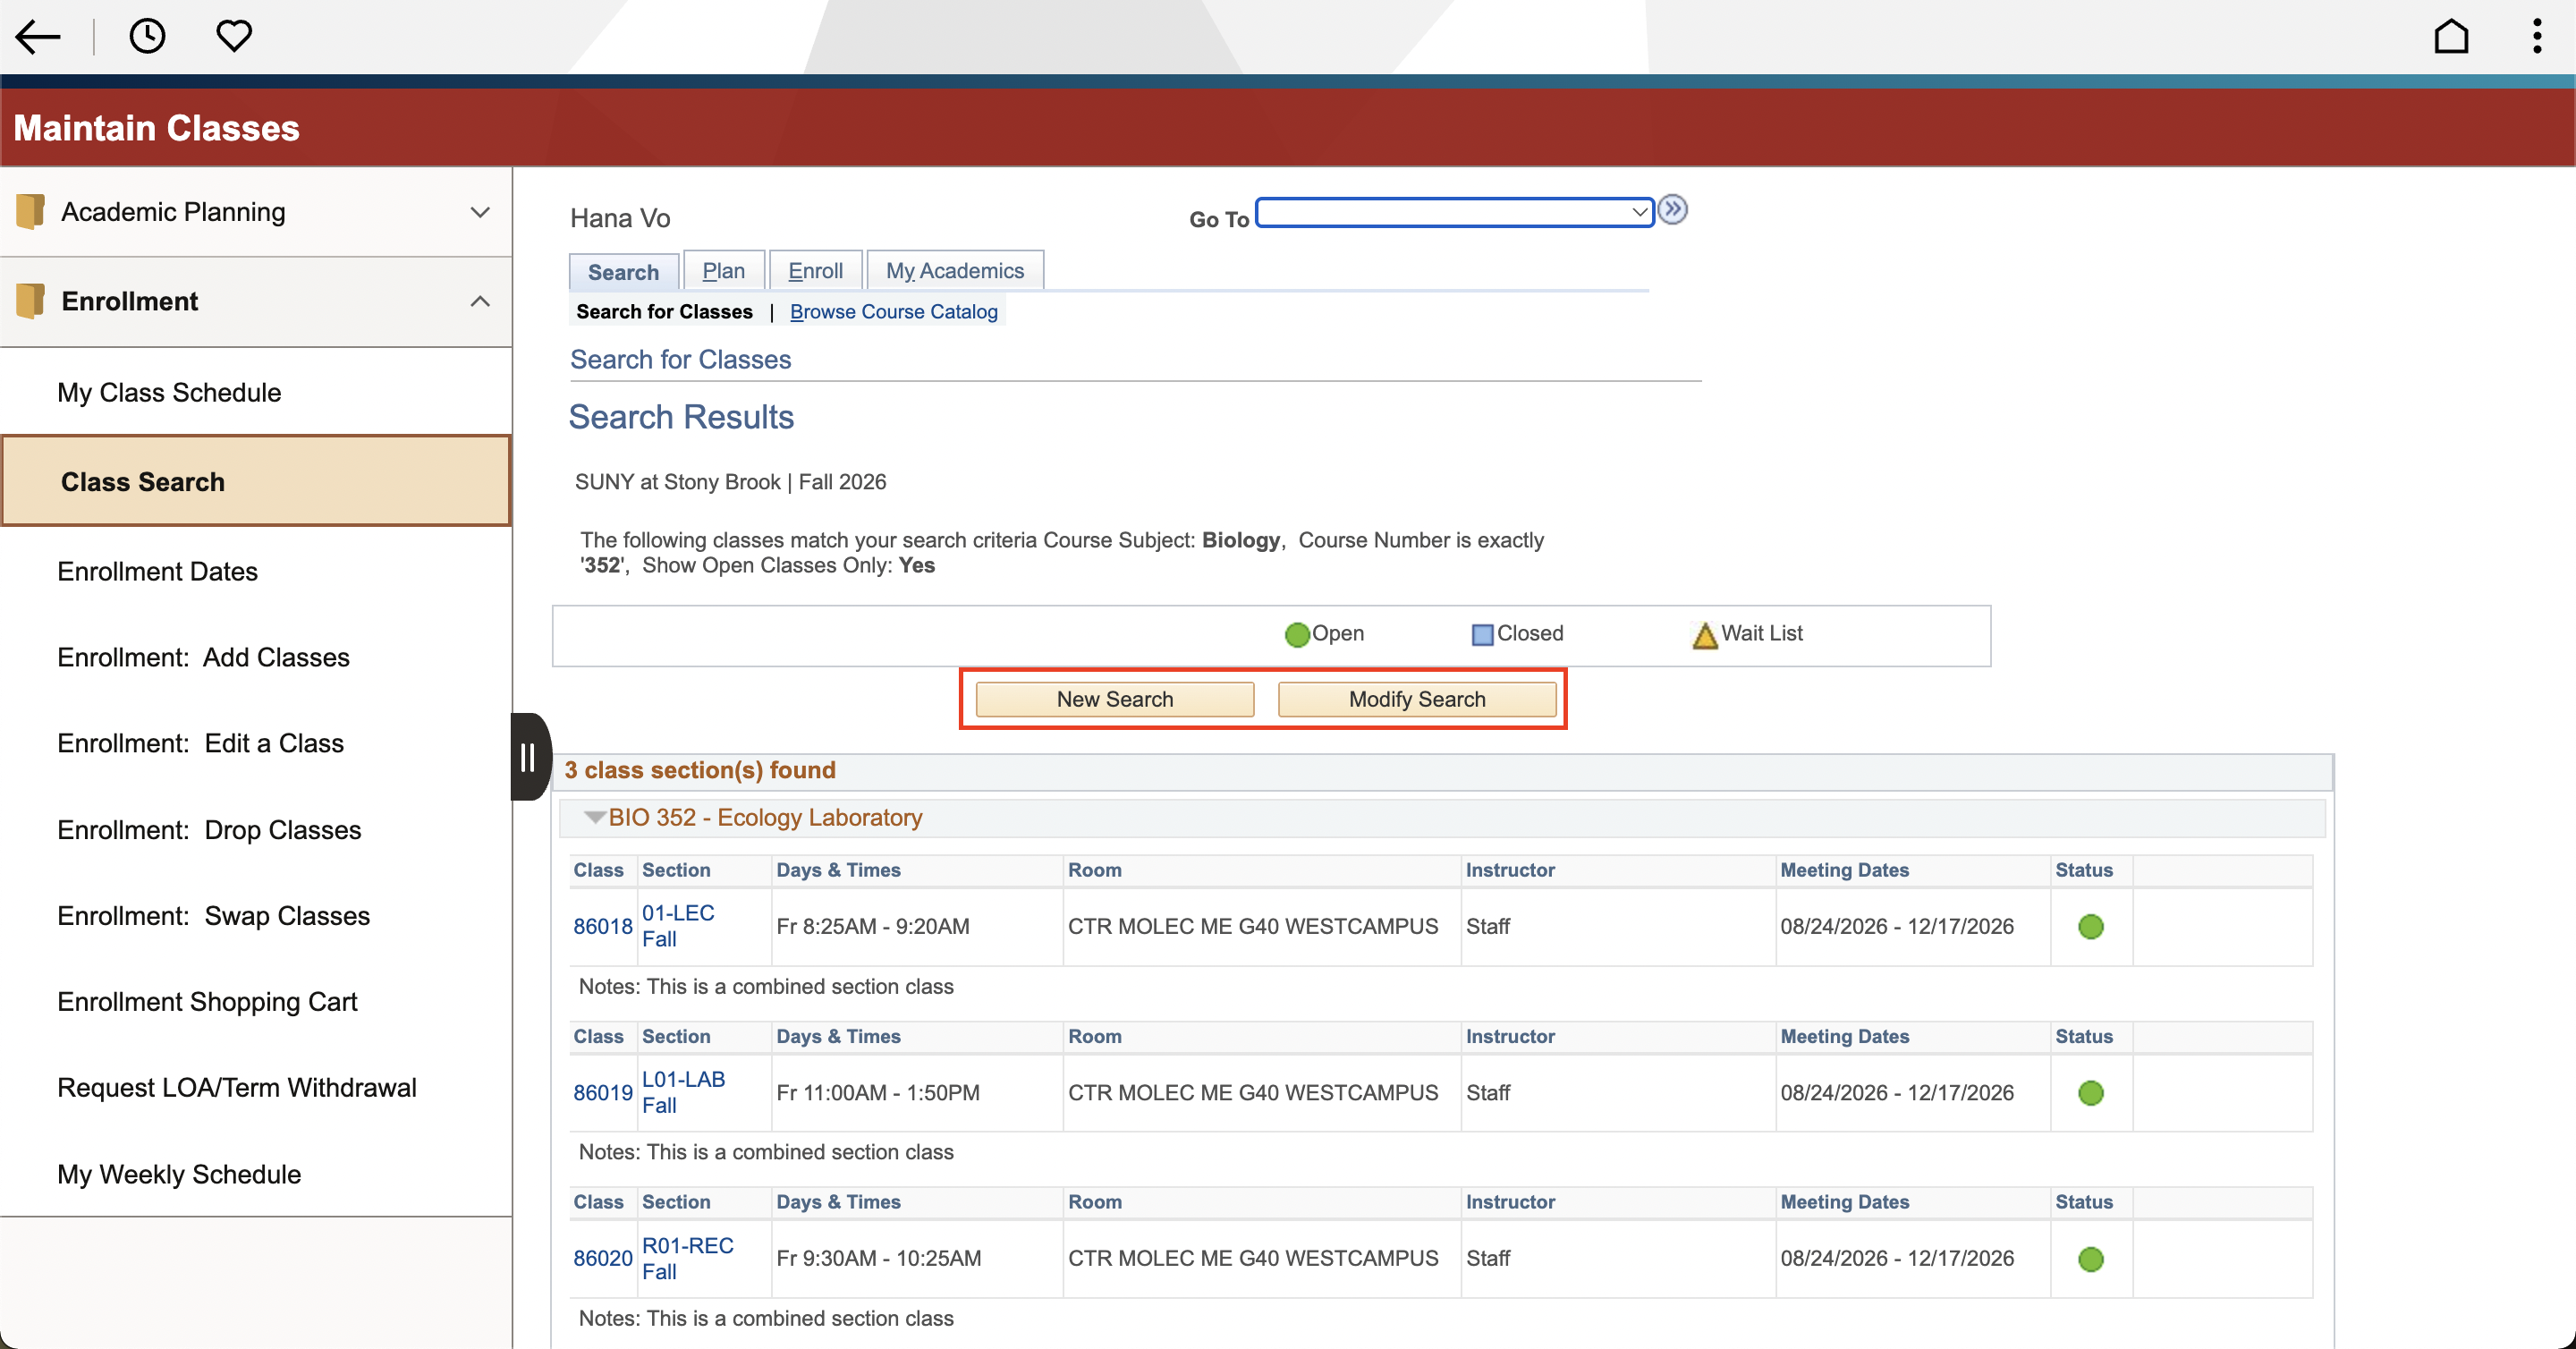Click the favorites heart icon
This screenshot has height=1349, width=2576.
click(234, 37)
